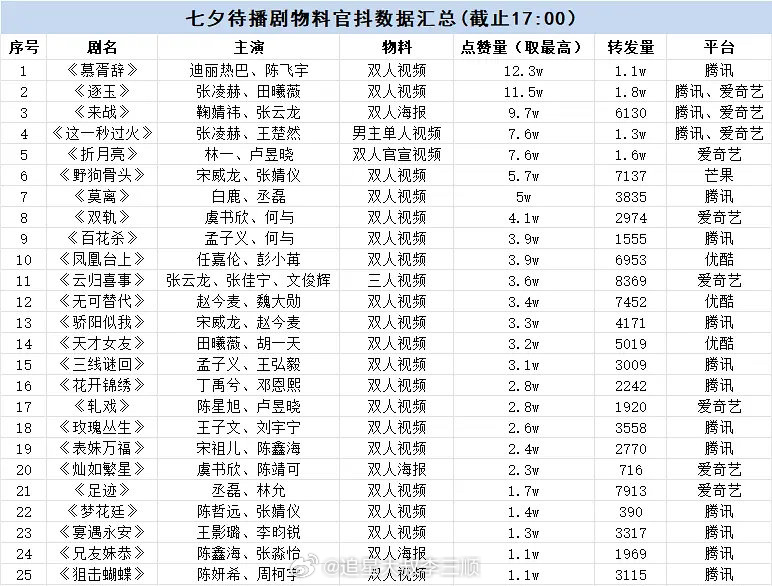Click the shares value 6130
The height and width of the screenshot is (586, 772).
pyautogui.click(x=631, y=113)
